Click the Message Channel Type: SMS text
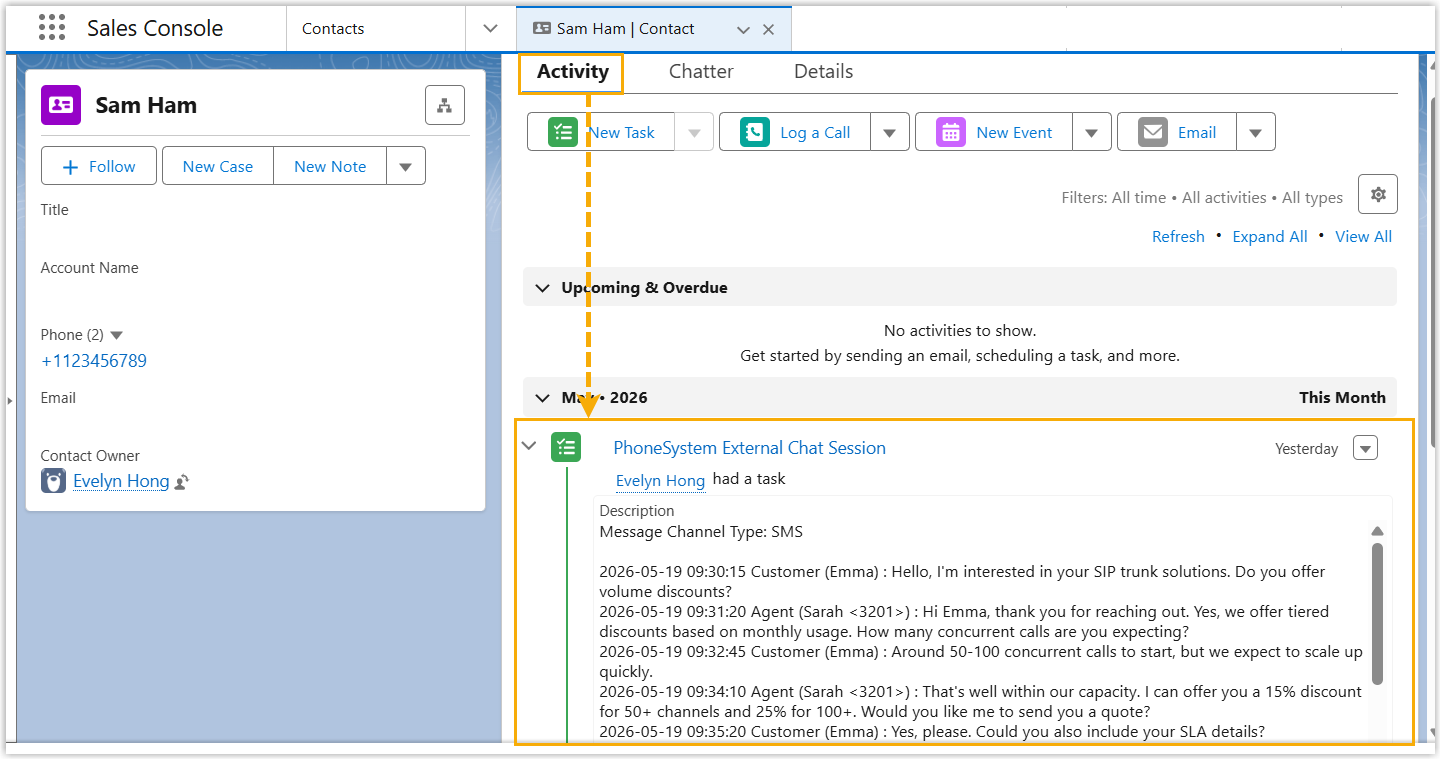1441x760 pixels. click(701, 532)
